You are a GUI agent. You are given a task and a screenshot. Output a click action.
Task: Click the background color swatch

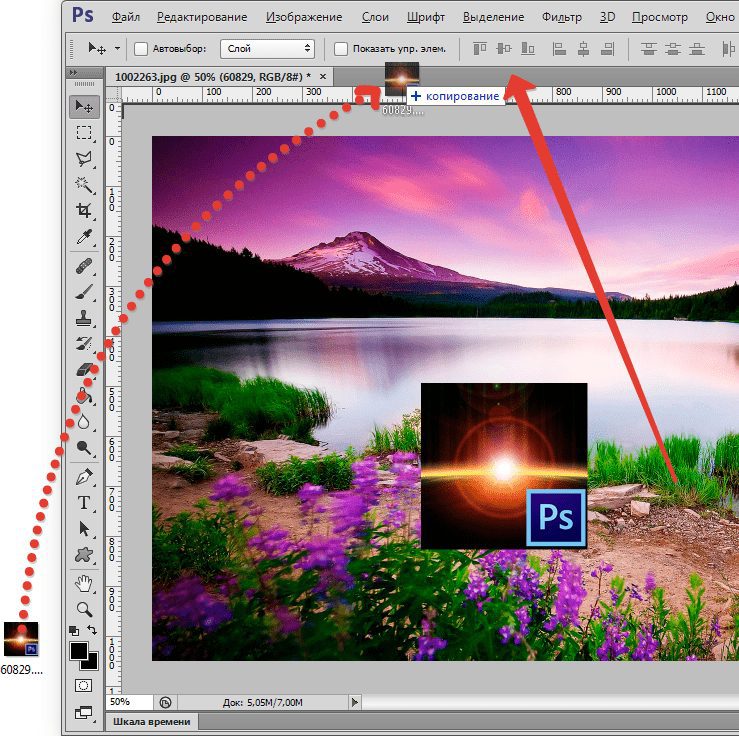pyautogui.click(x=91, y=663)
